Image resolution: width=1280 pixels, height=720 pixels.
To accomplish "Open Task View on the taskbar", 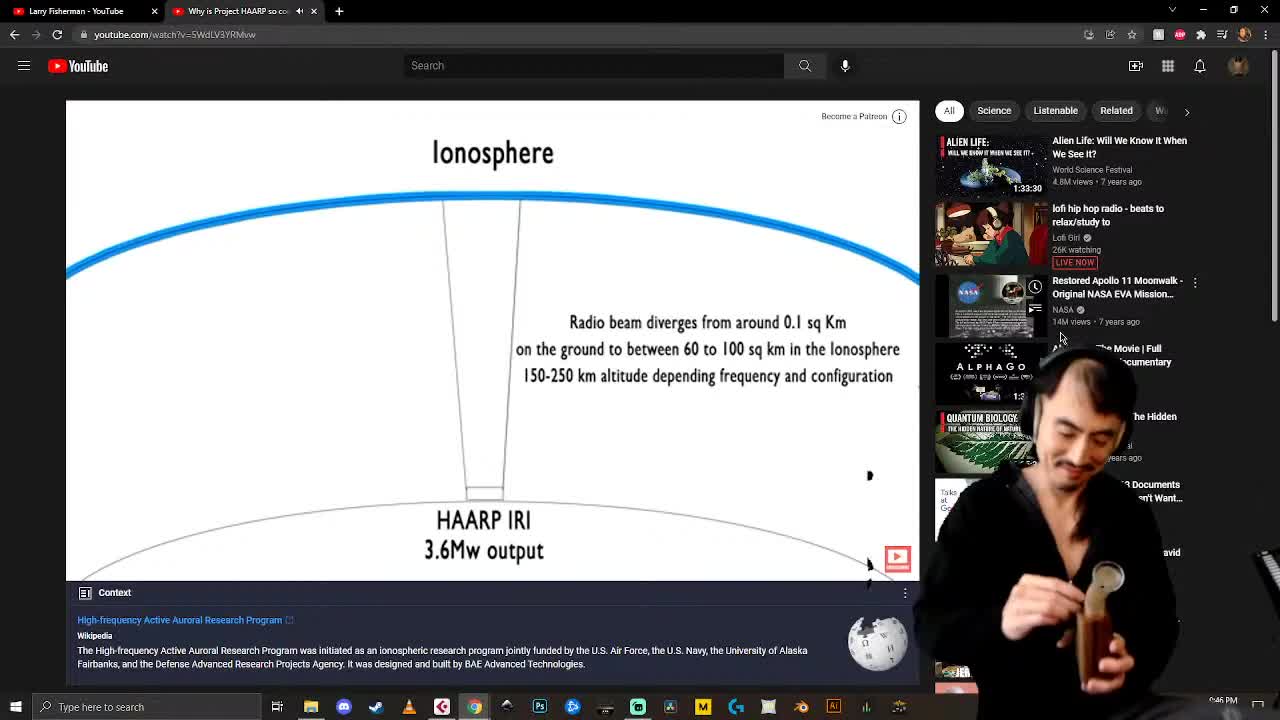I will 277,707.
